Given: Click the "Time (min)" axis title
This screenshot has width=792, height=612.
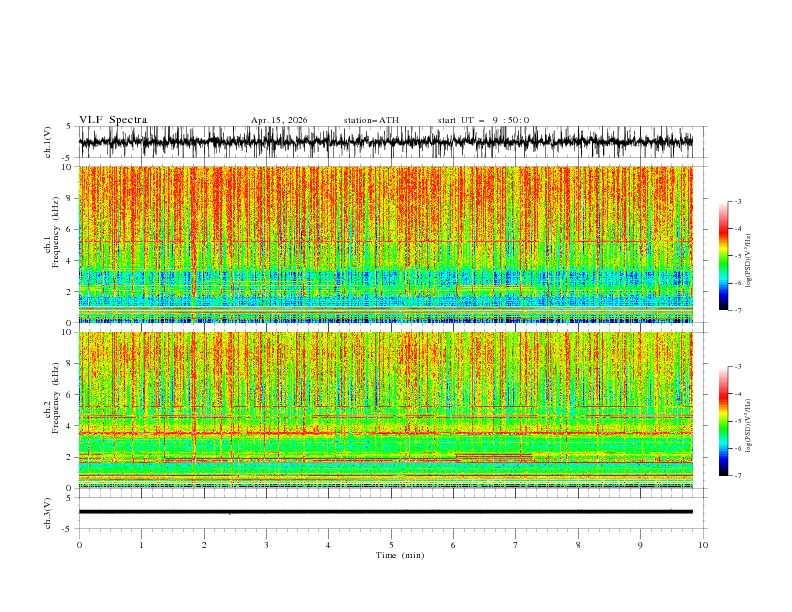Looking at the screenshot, I should pyautogui.click(x=400, y=555).
